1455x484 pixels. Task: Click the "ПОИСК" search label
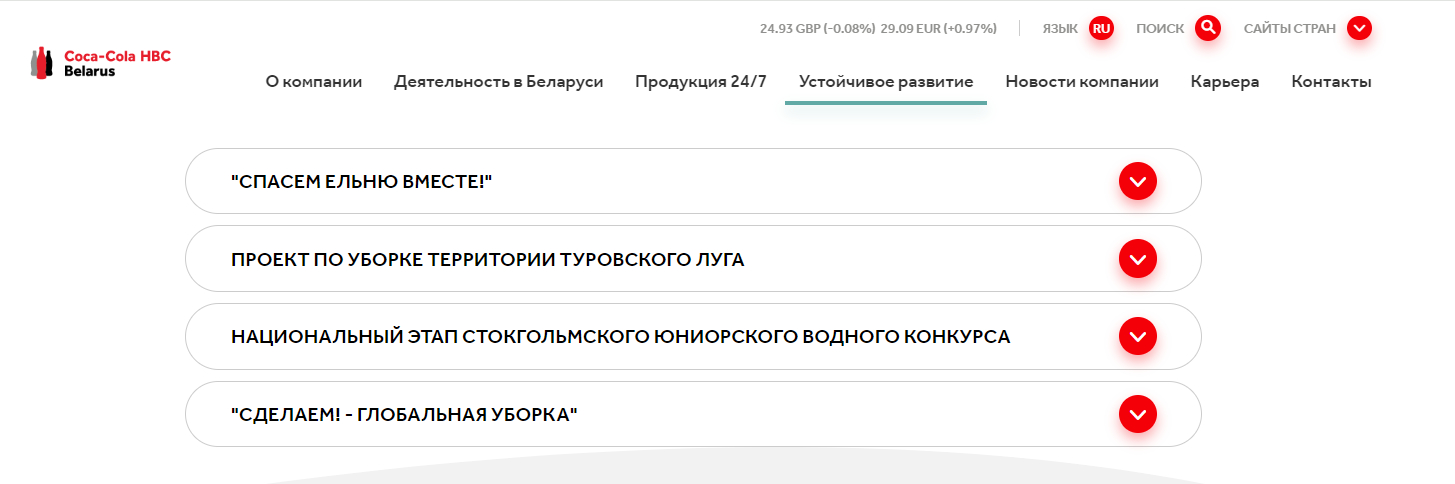[x=1160, y=29]
